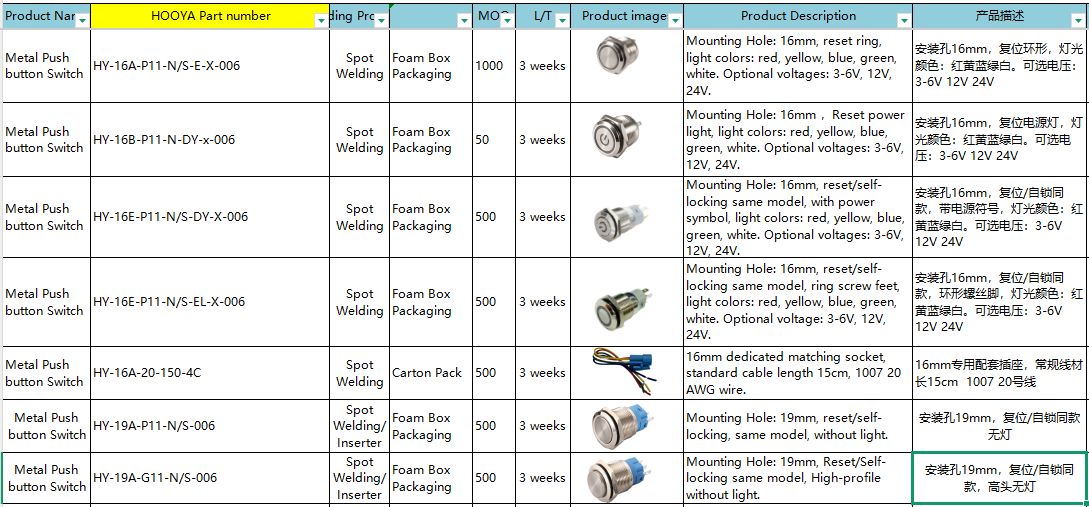Click the HY-16A-P11-N/S-E-X-006 switch image

615,55
